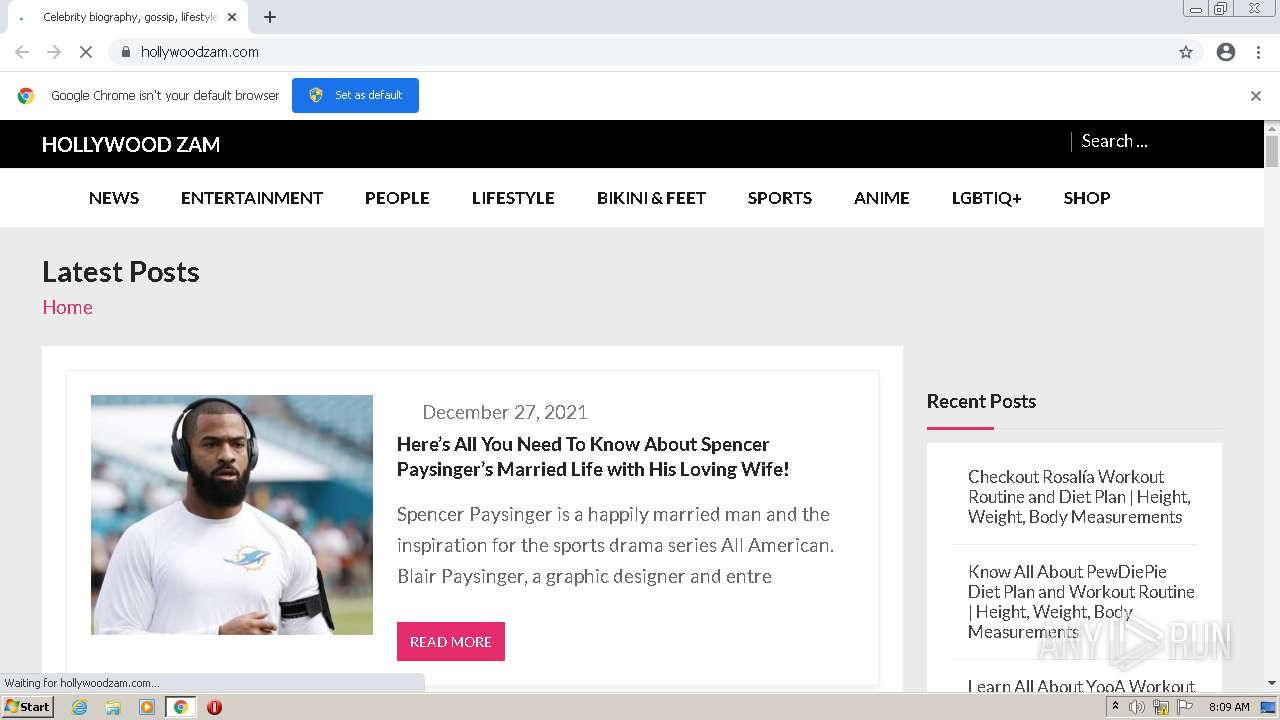
Task: Click READ MORE for the Paysinger post
Action: coord(451,642)
